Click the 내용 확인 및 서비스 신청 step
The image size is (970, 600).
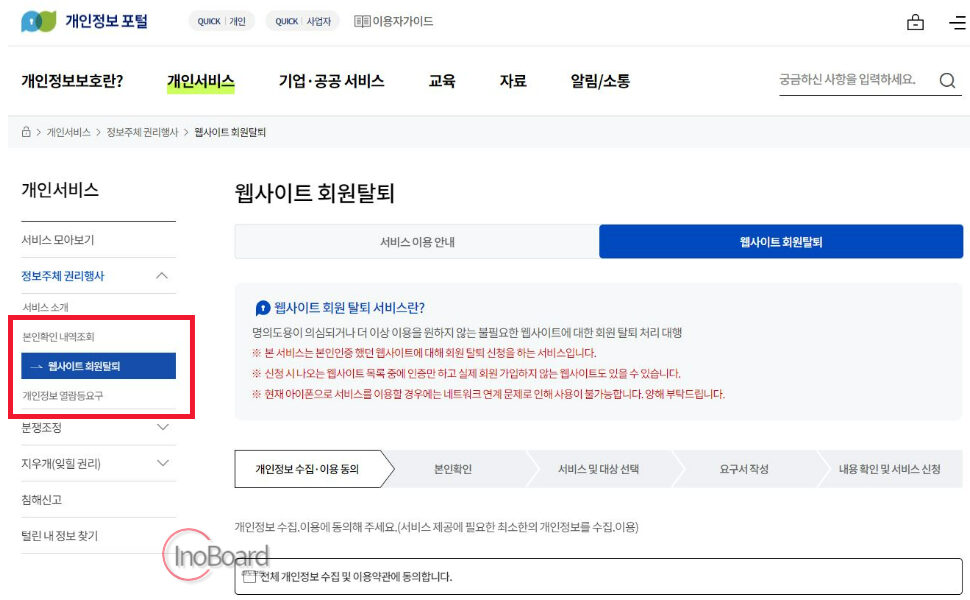point(890,469)
